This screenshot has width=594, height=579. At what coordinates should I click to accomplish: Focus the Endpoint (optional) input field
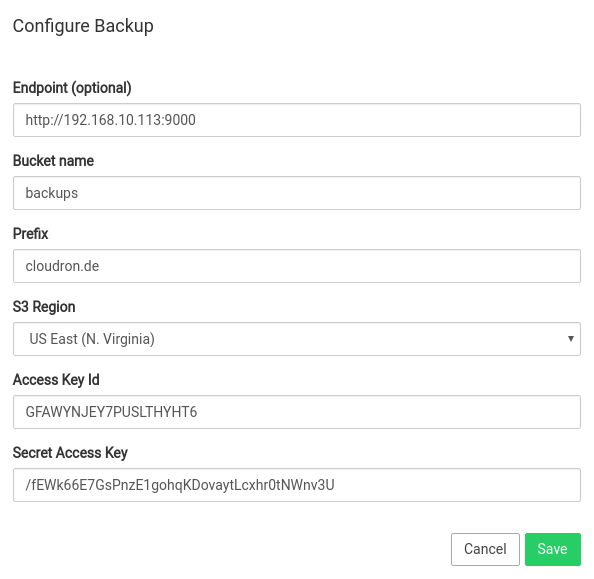[x=297, y=120]
